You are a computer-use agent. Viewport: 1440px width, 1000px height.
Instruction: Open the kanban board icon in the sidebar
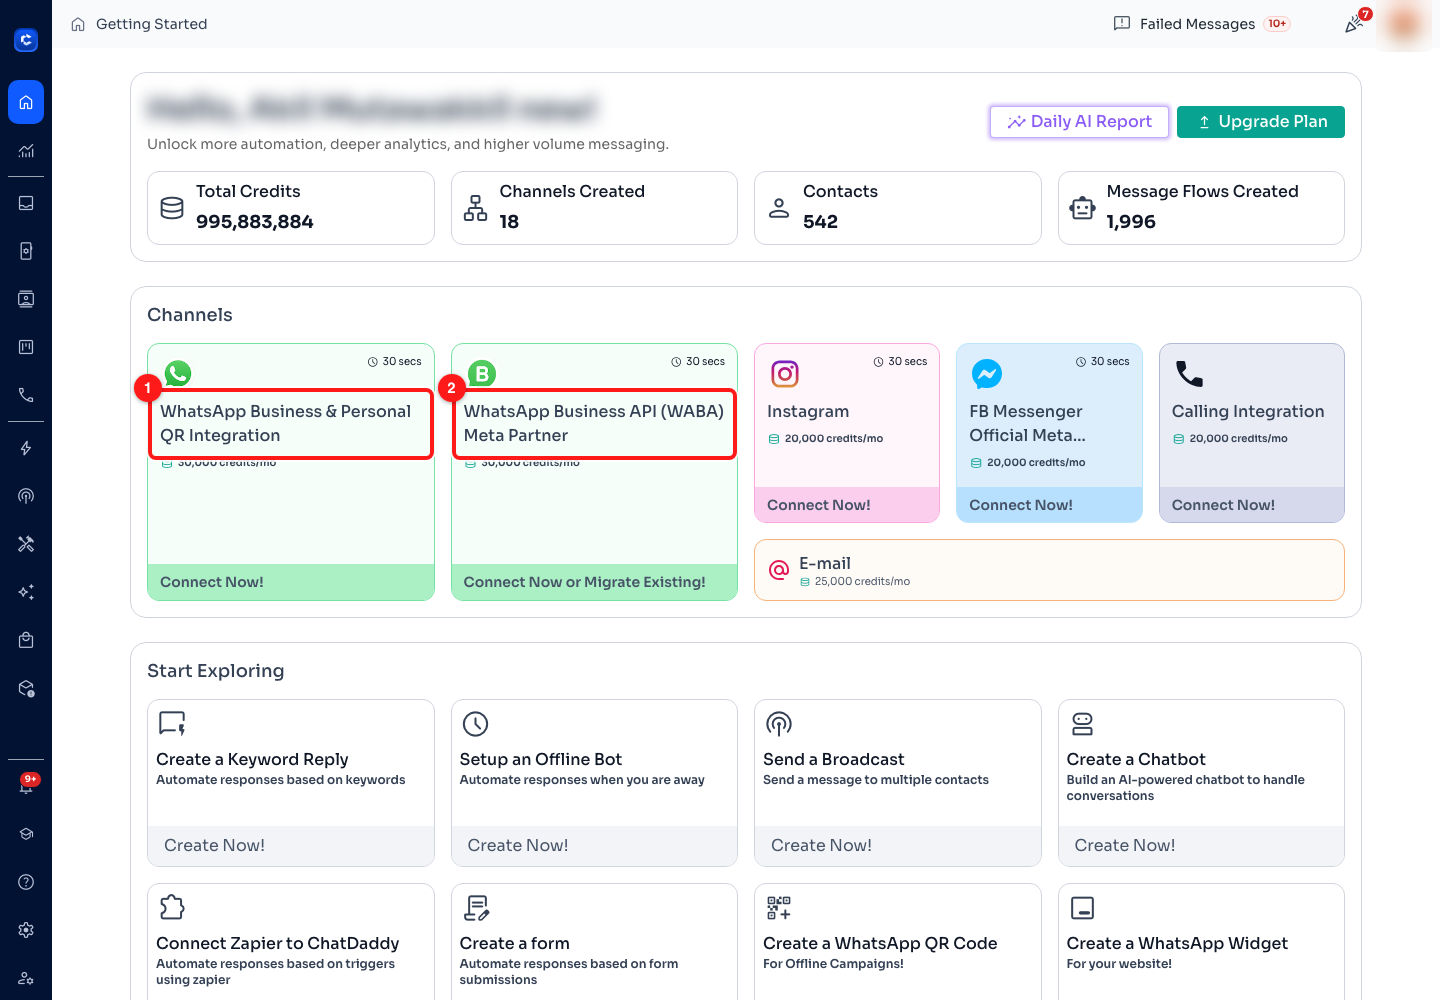pos(26,347)
